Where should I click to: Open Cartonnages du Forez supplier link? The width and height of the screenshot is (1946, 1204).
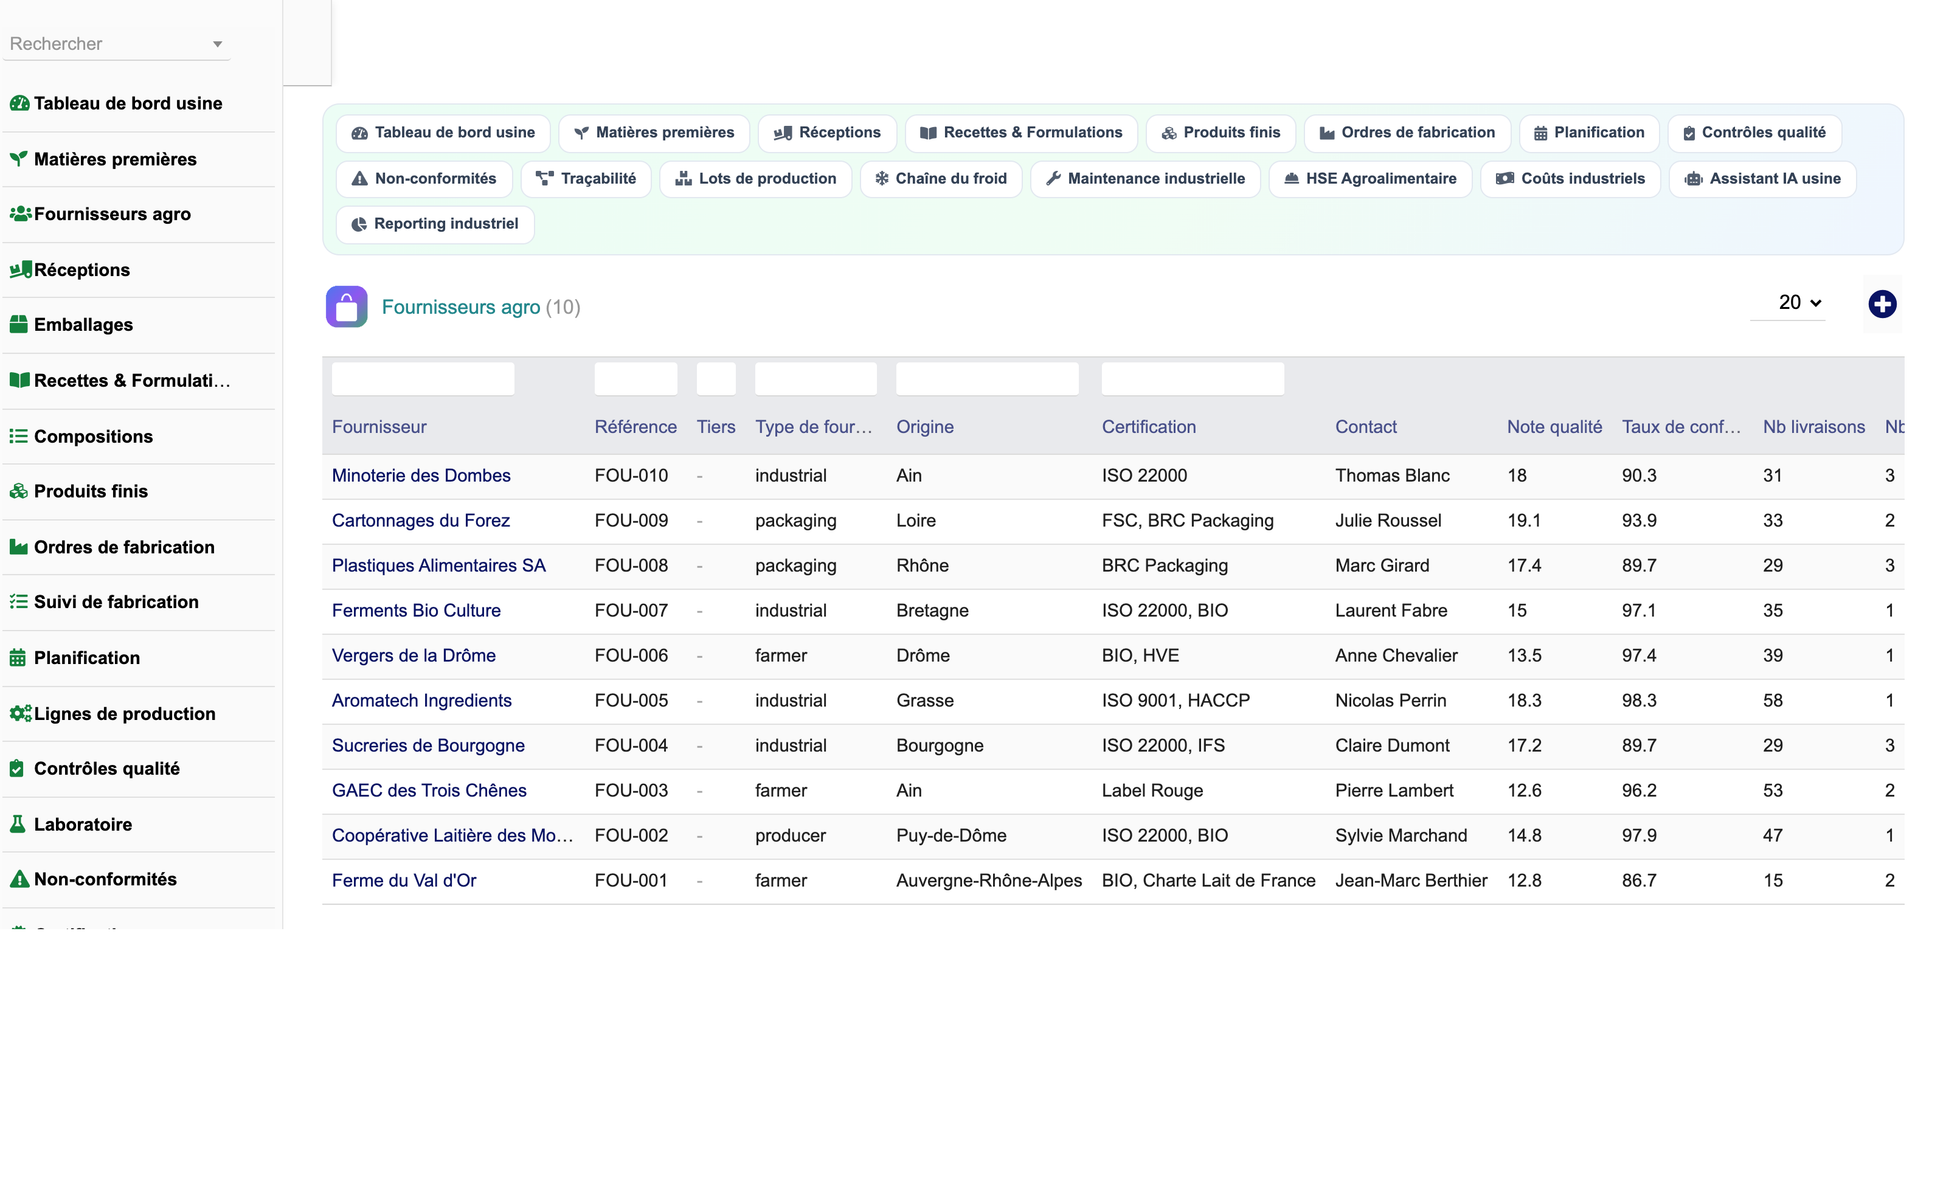point(421,521)
